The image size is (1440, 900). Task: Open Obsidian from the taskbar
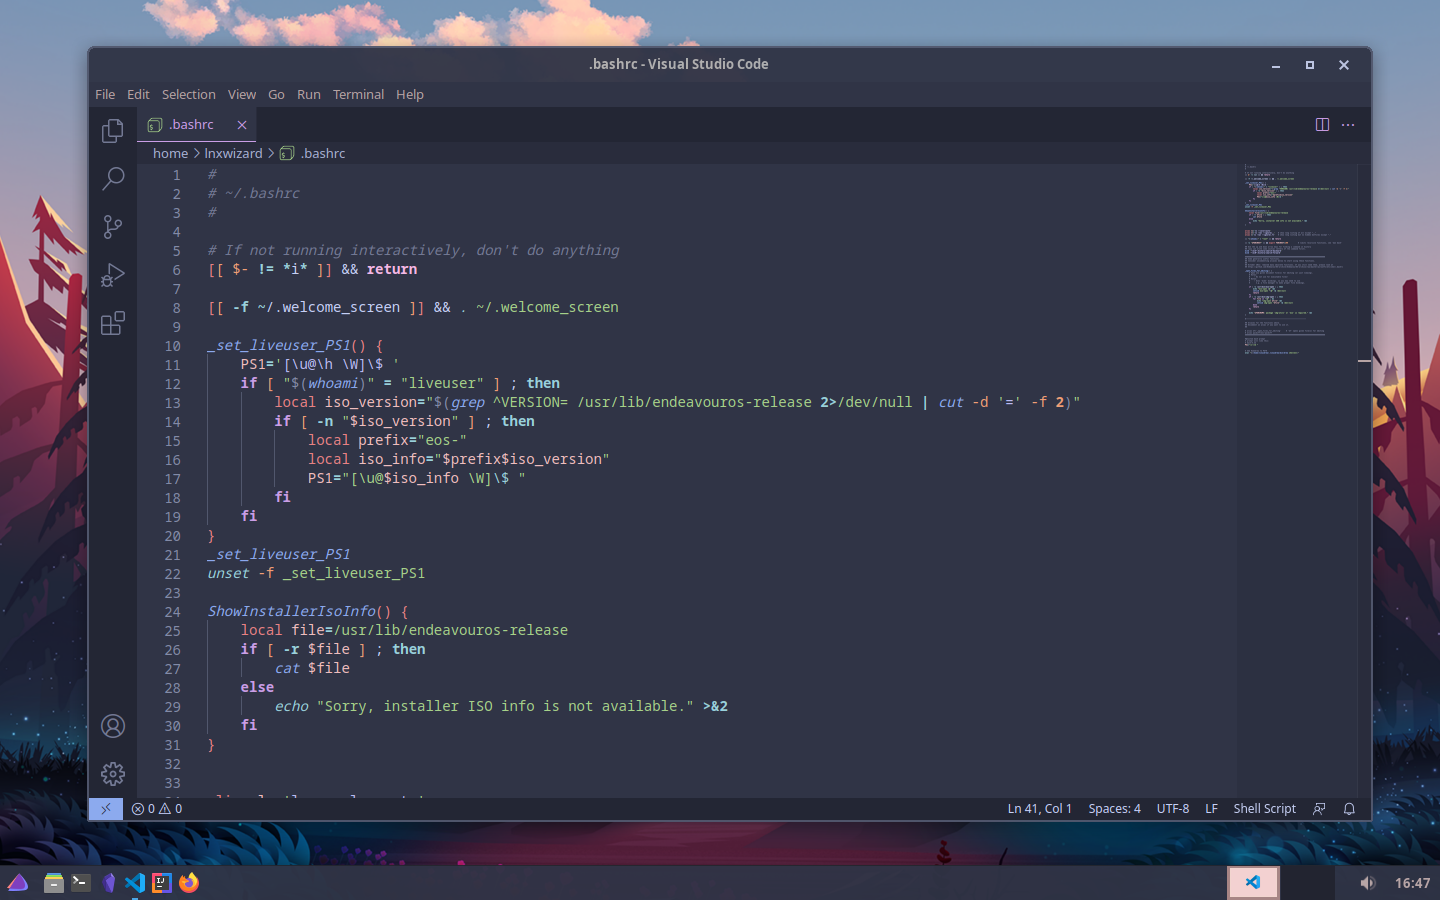(108, 883)
